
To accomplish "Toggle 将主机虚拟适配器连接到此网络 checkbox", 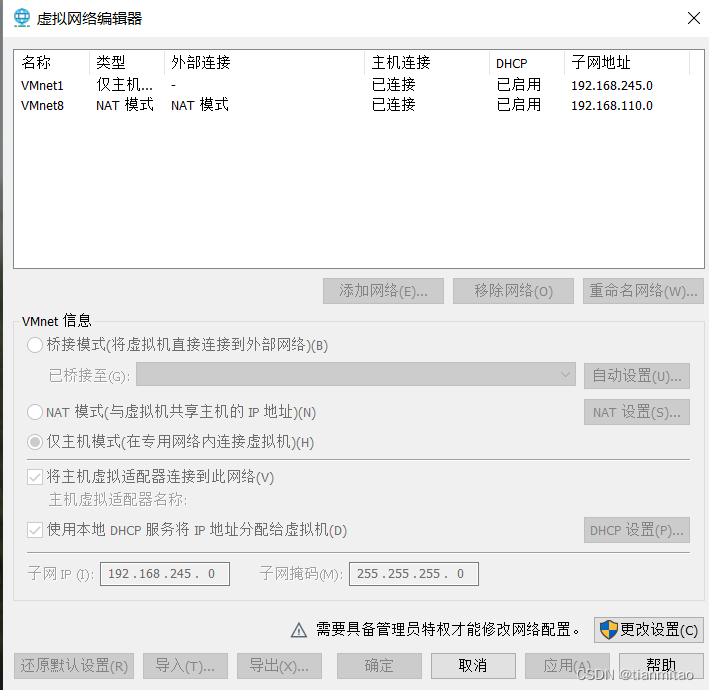I will point(36,477).
